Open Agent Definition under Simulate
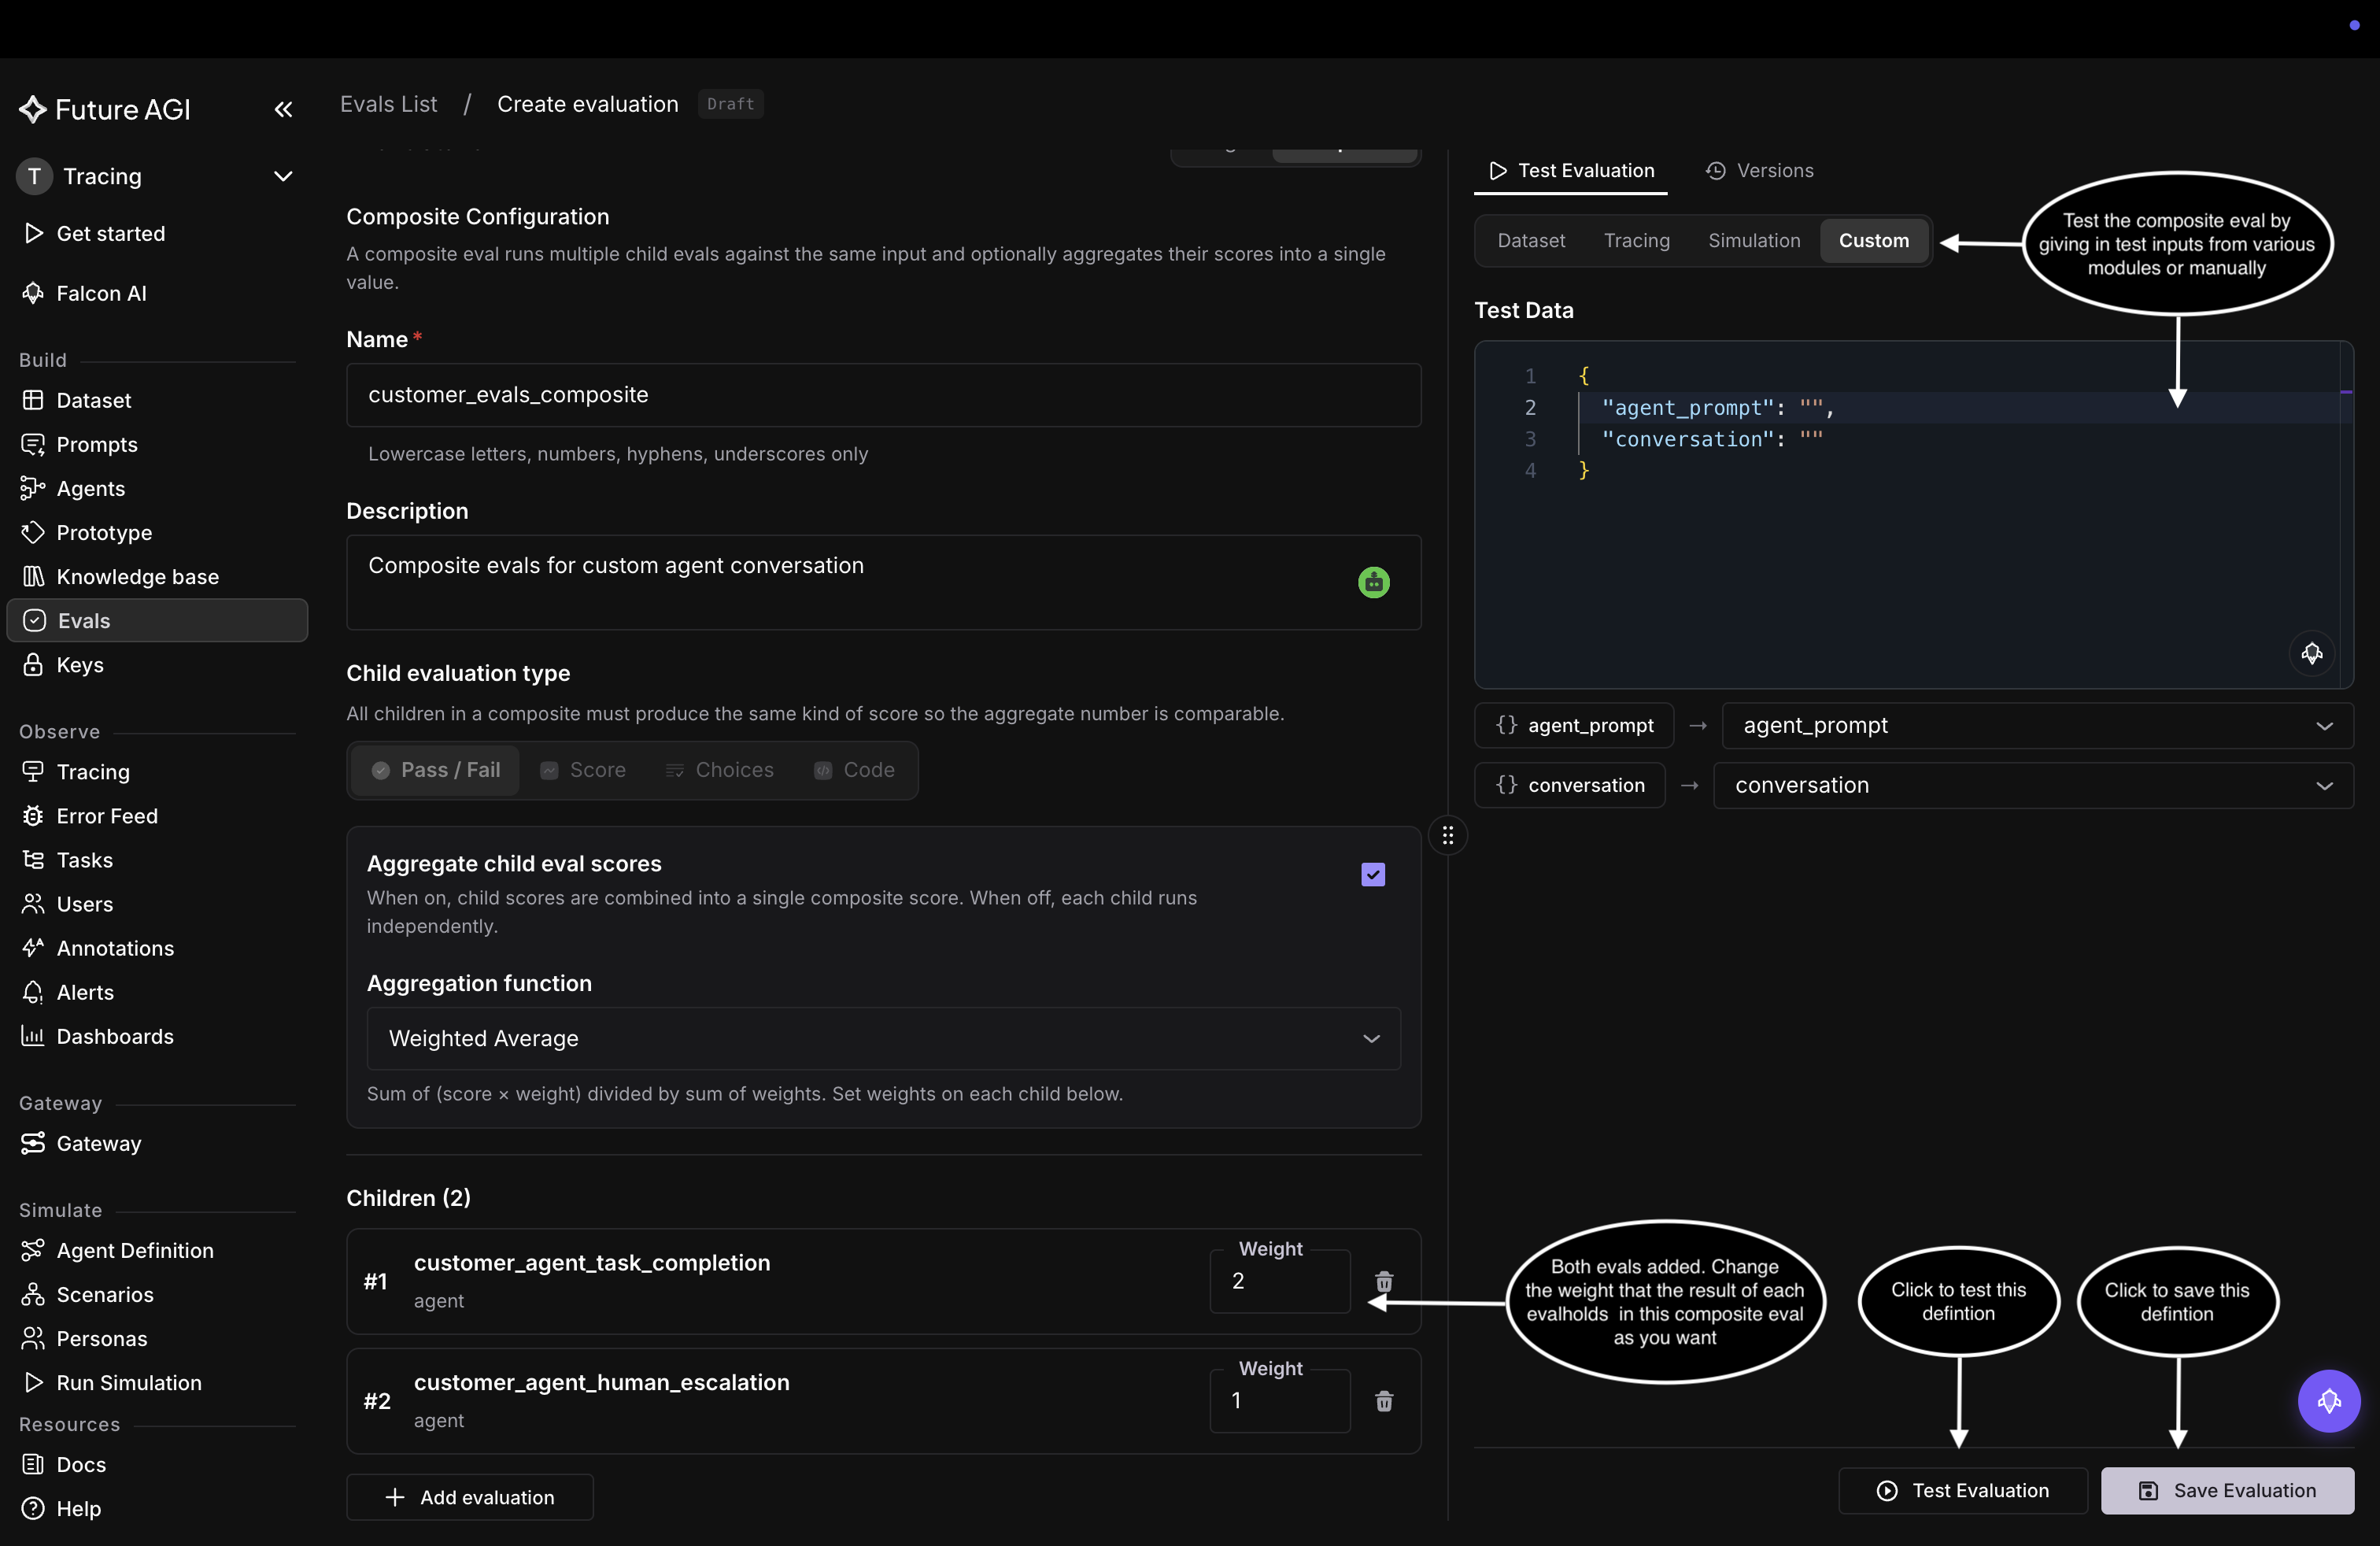This screenshot has height=1546, width=2380. 135,1249
